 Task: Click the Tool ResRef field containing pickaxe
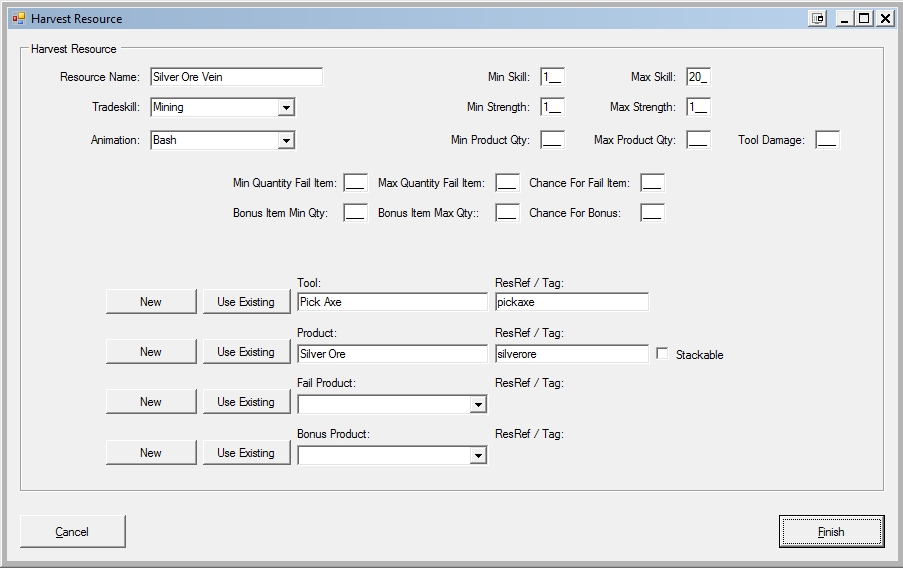click(x=571, y=302)
